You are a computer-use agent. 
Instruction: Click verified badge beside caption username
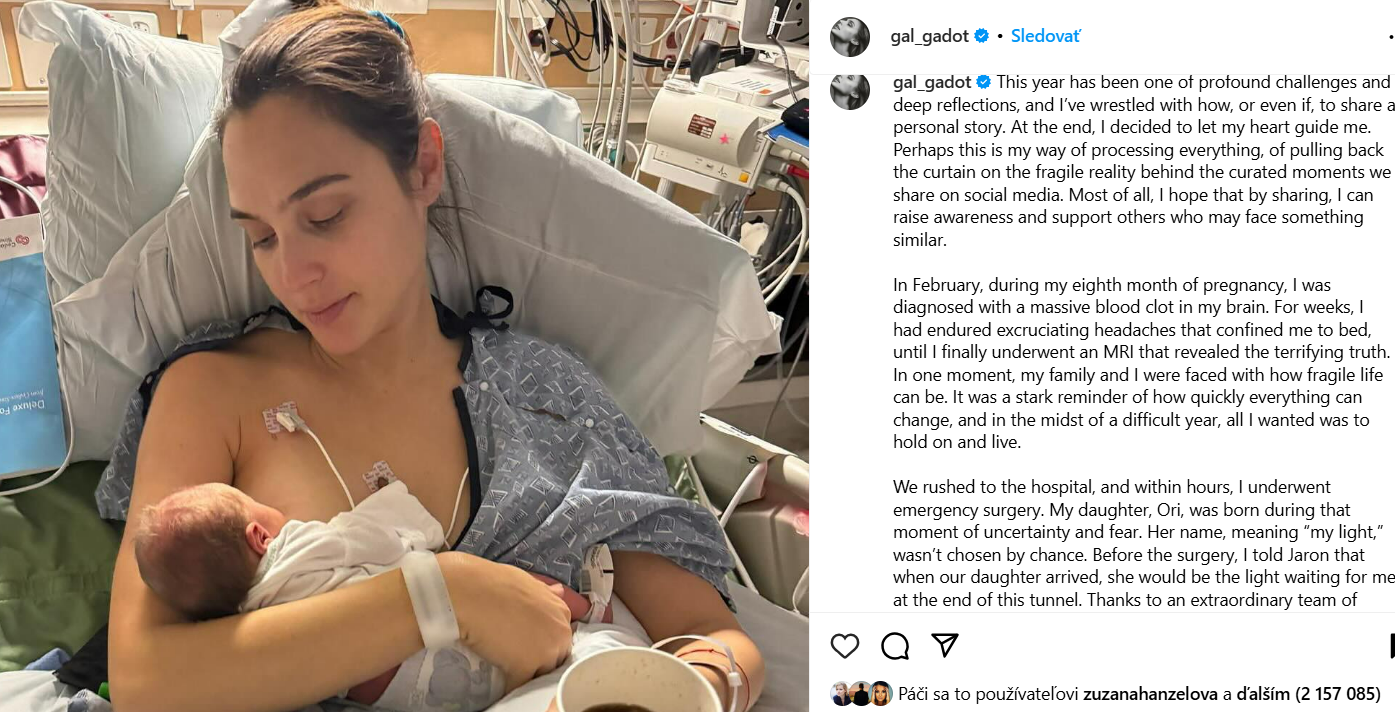984,82
